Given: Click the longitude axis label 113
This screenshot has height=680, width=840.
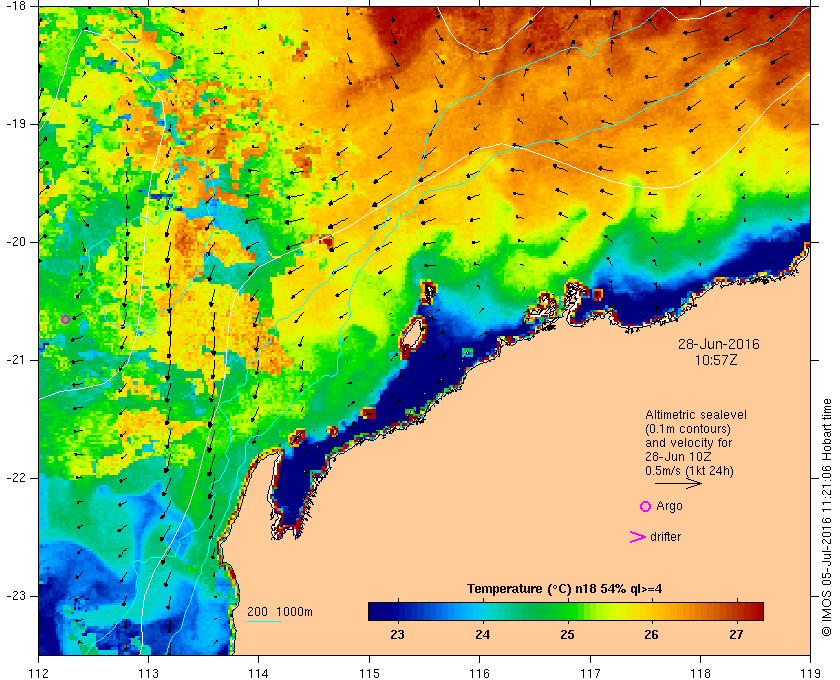Looking at the screenshot, I should [x=148, y=673].
